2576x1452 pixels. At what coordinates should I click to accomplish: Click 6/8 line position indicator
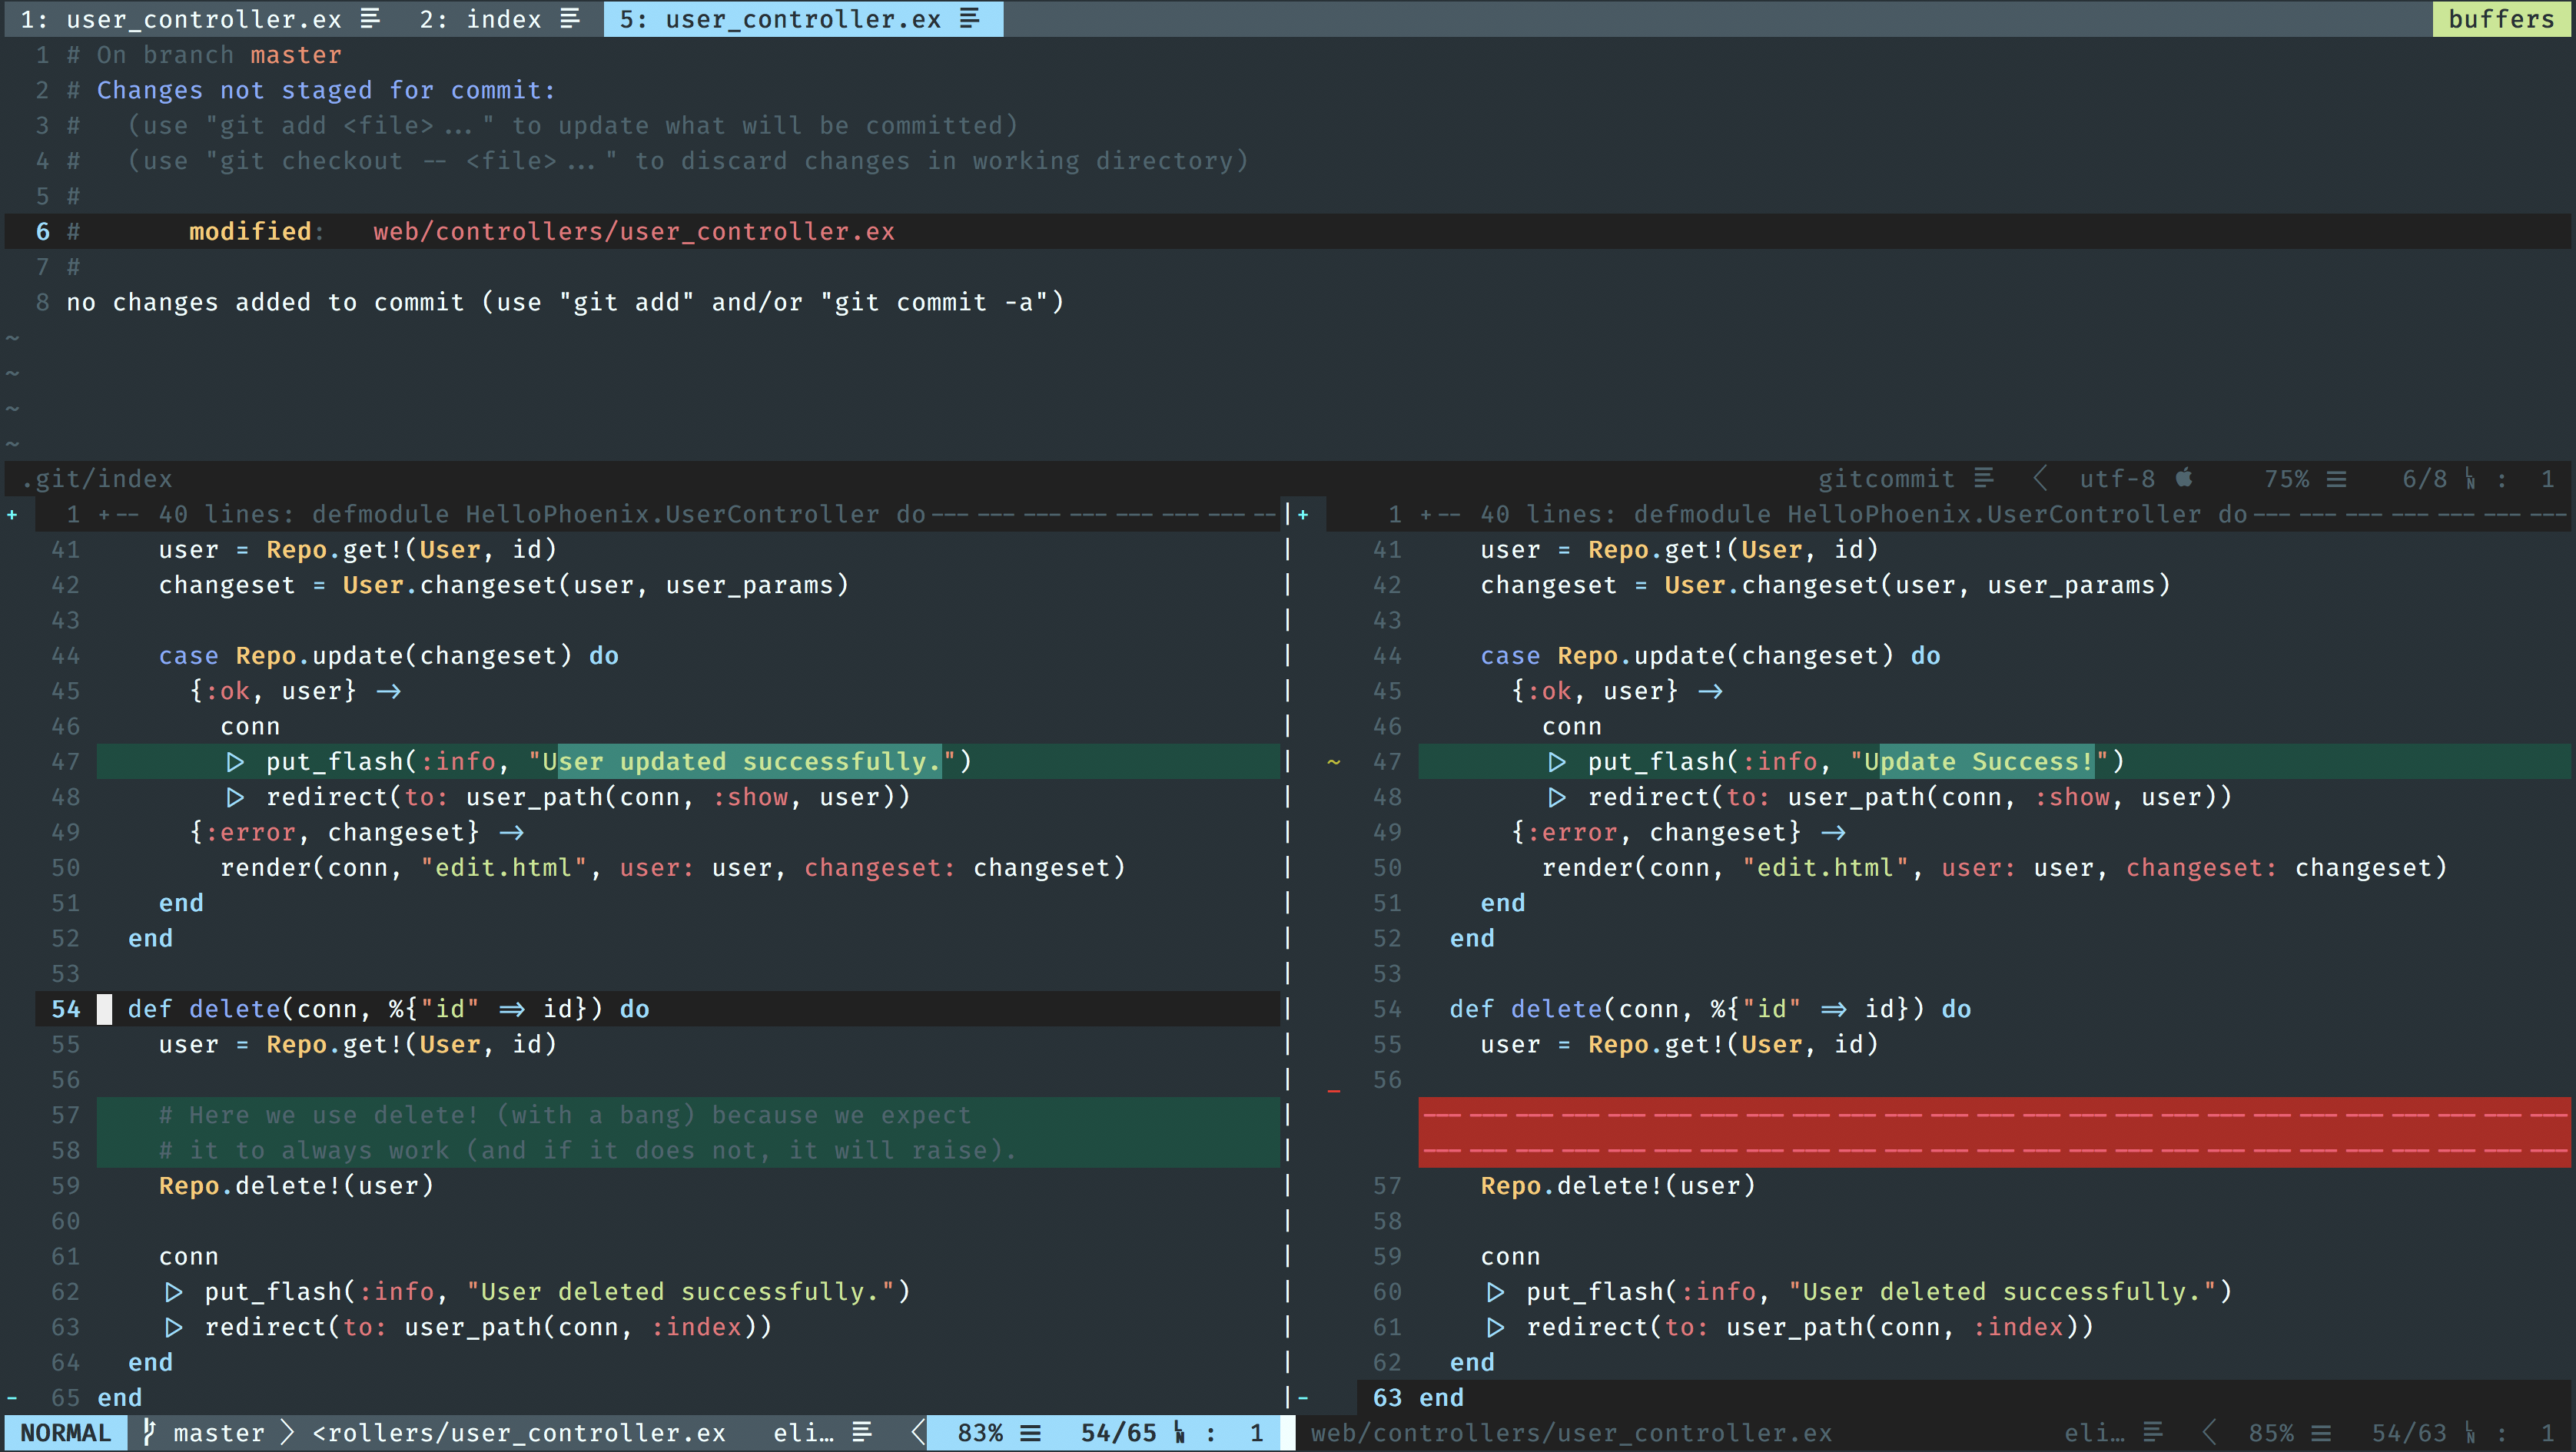(2425, 479)
